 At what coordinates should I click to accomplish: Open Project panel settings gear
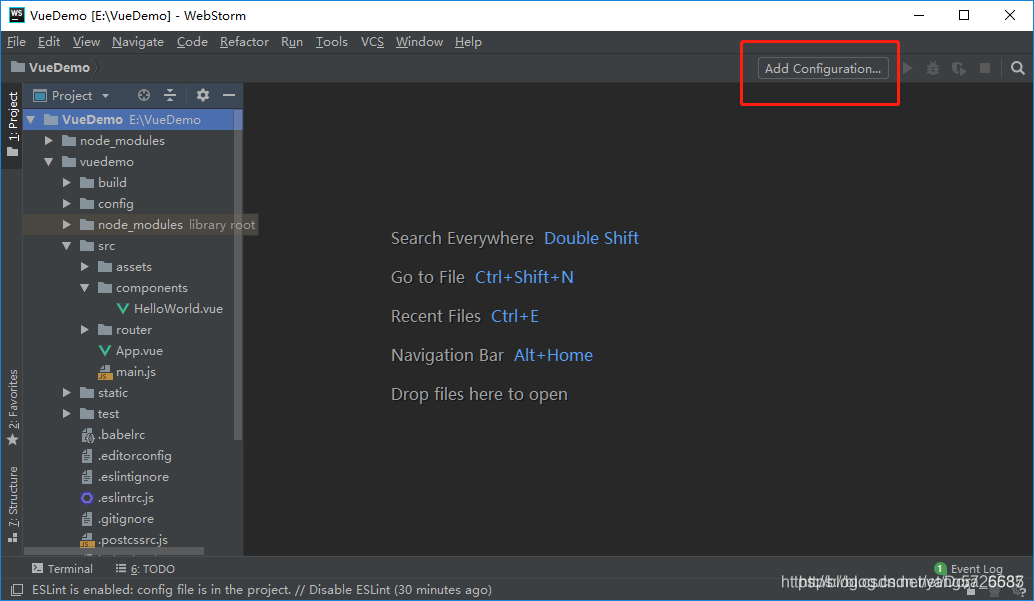point(202,95)
